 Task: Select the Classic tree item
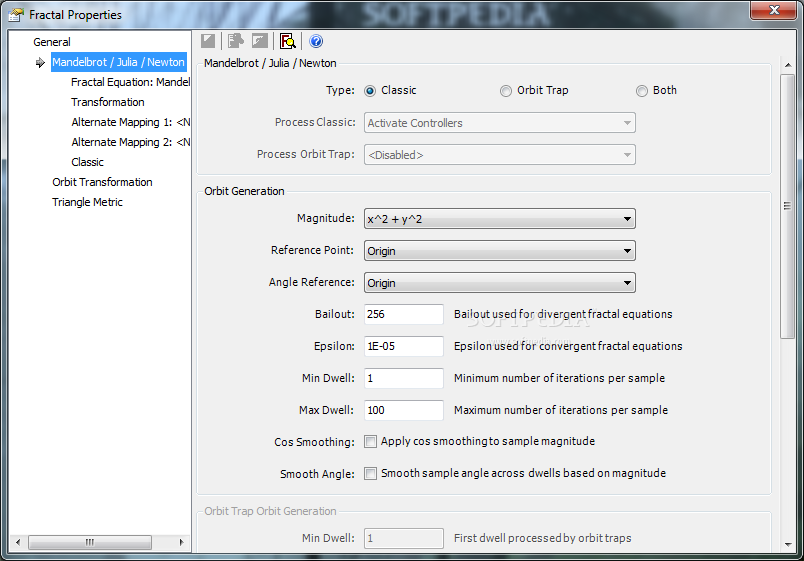tap(87, 162)
